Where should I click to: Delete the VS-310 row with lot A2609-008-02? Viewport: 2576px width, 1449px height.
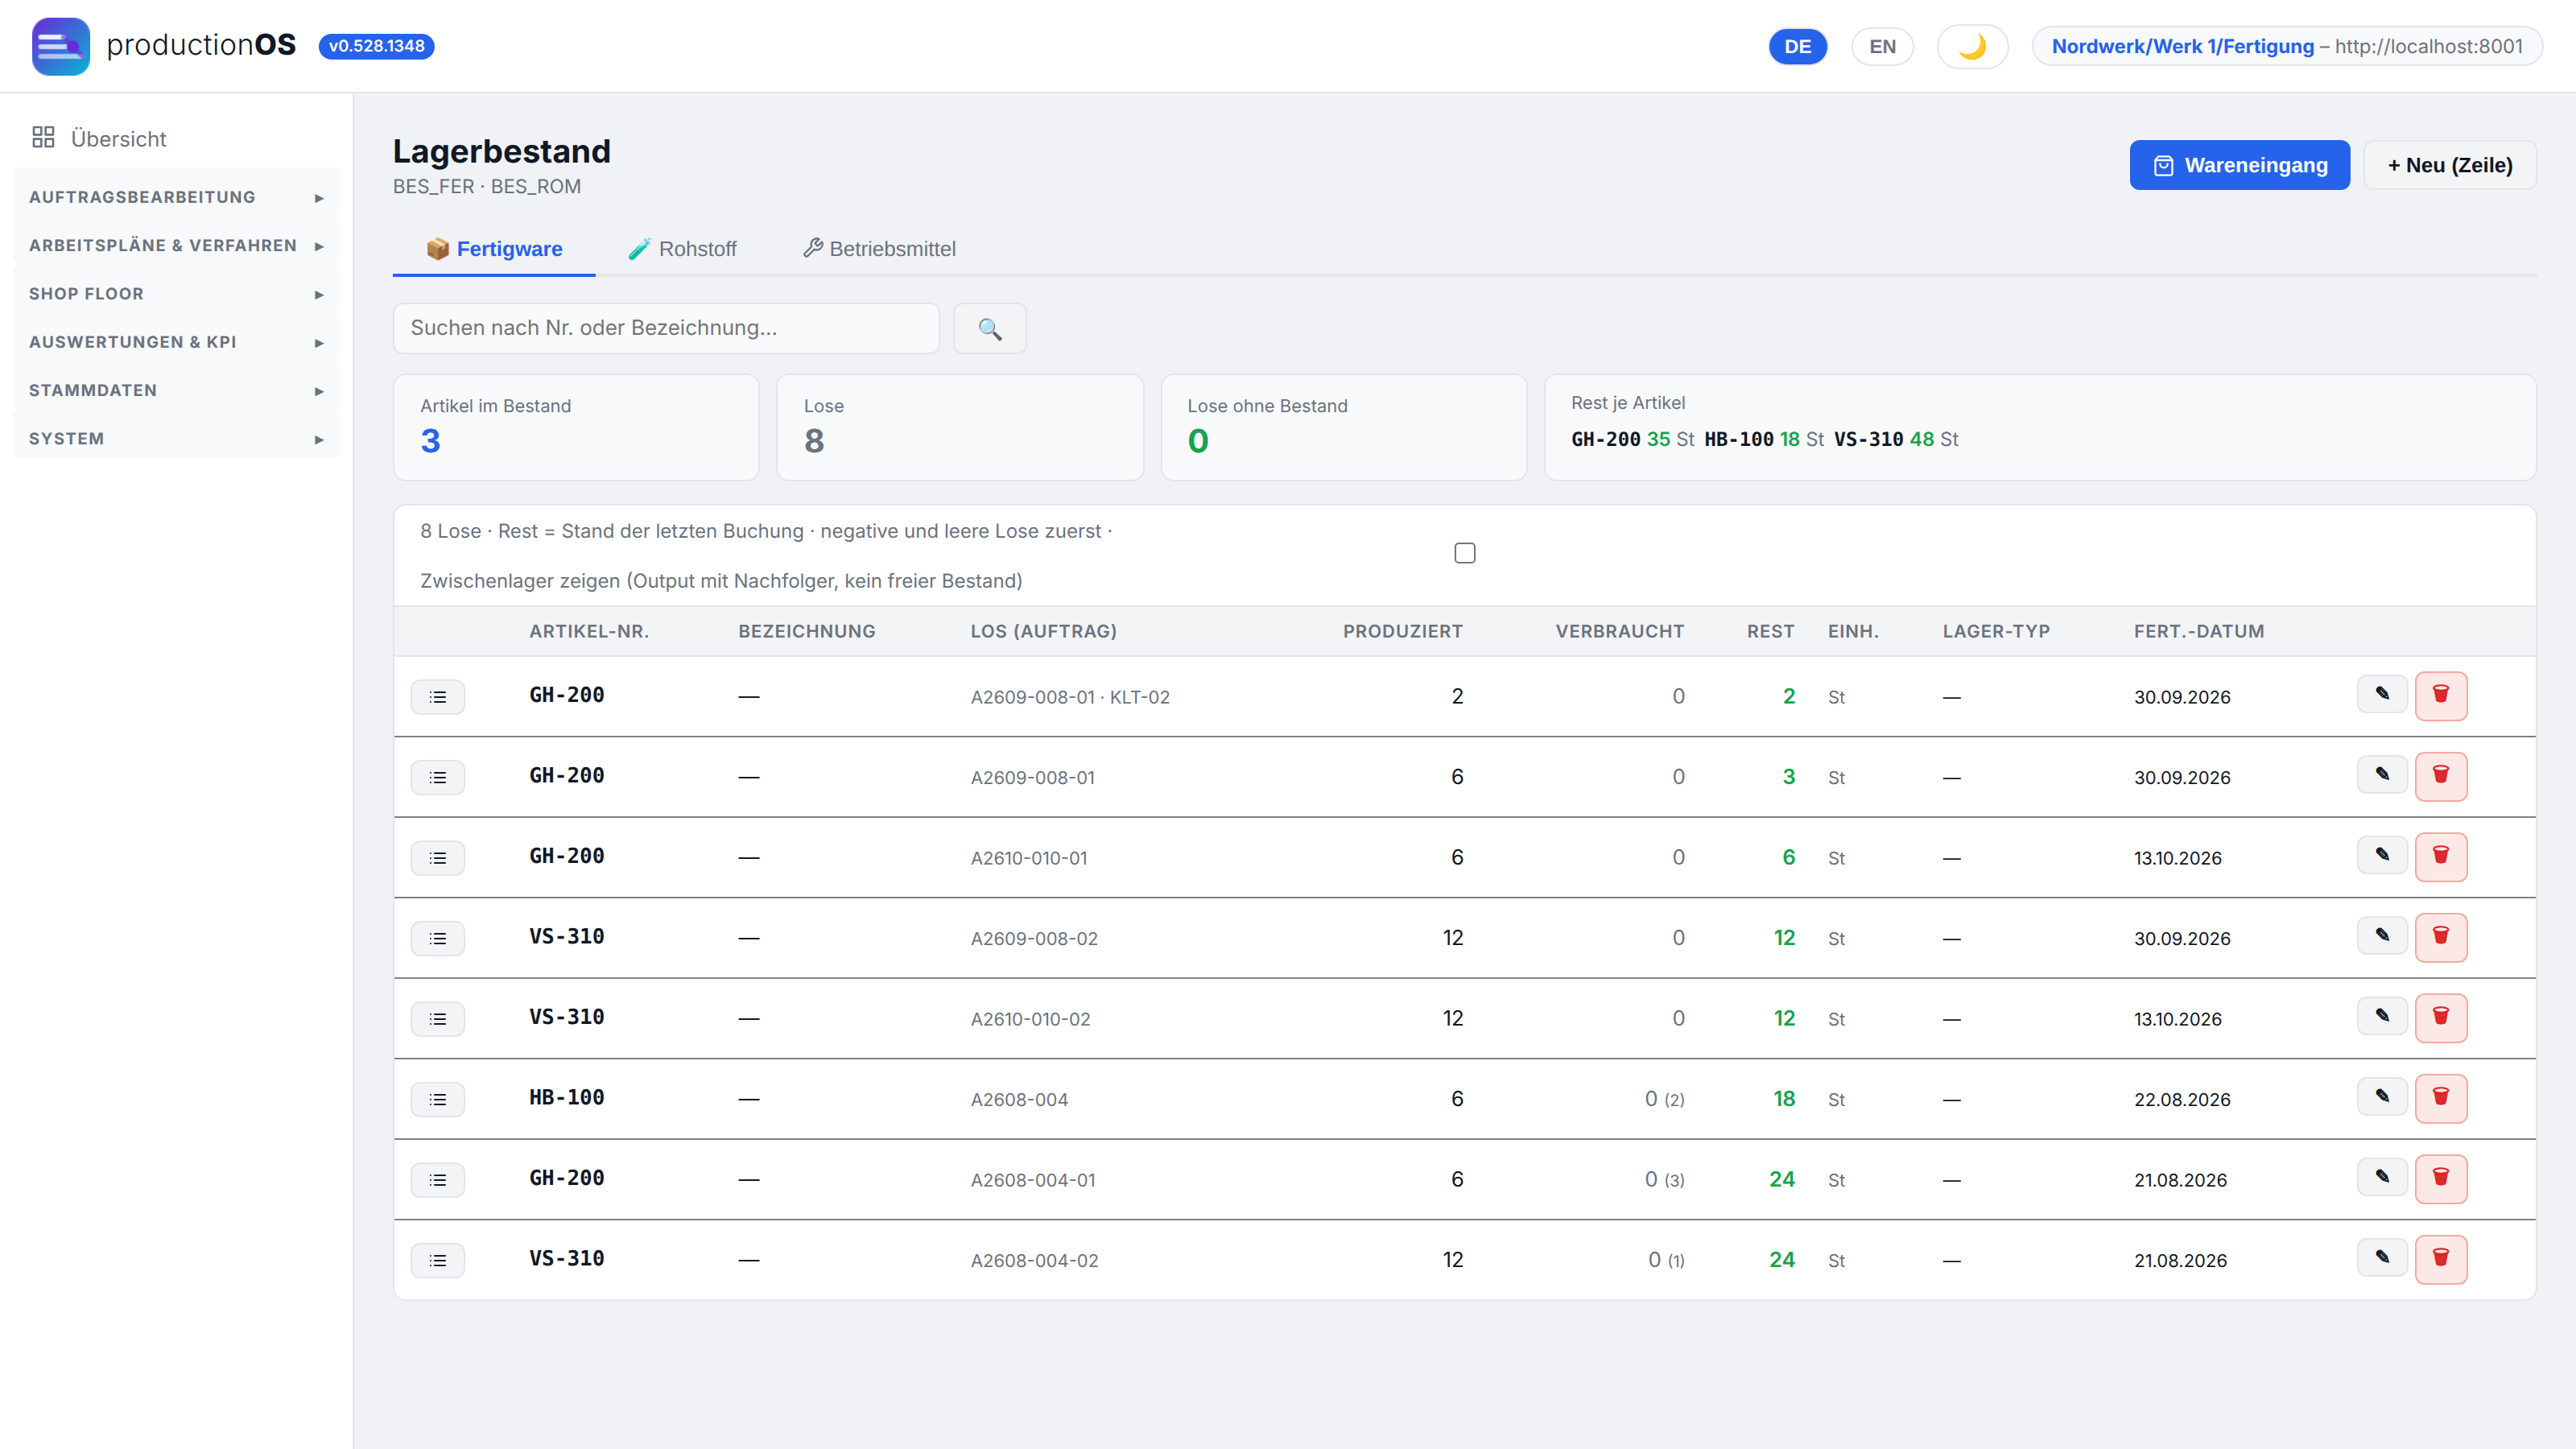point(2441,937)
